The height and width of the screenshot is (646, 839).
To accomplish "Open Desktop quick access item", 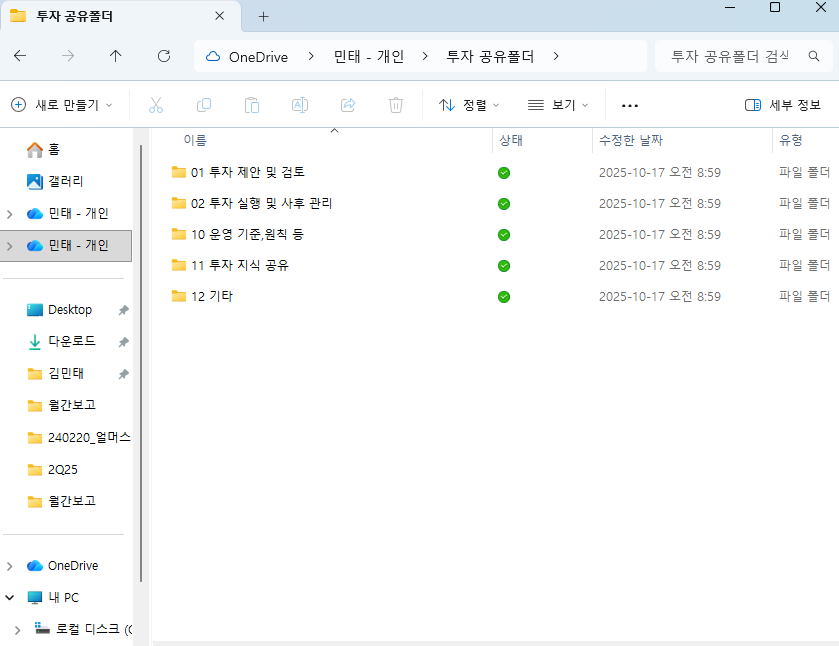I will tap(59, 310).
